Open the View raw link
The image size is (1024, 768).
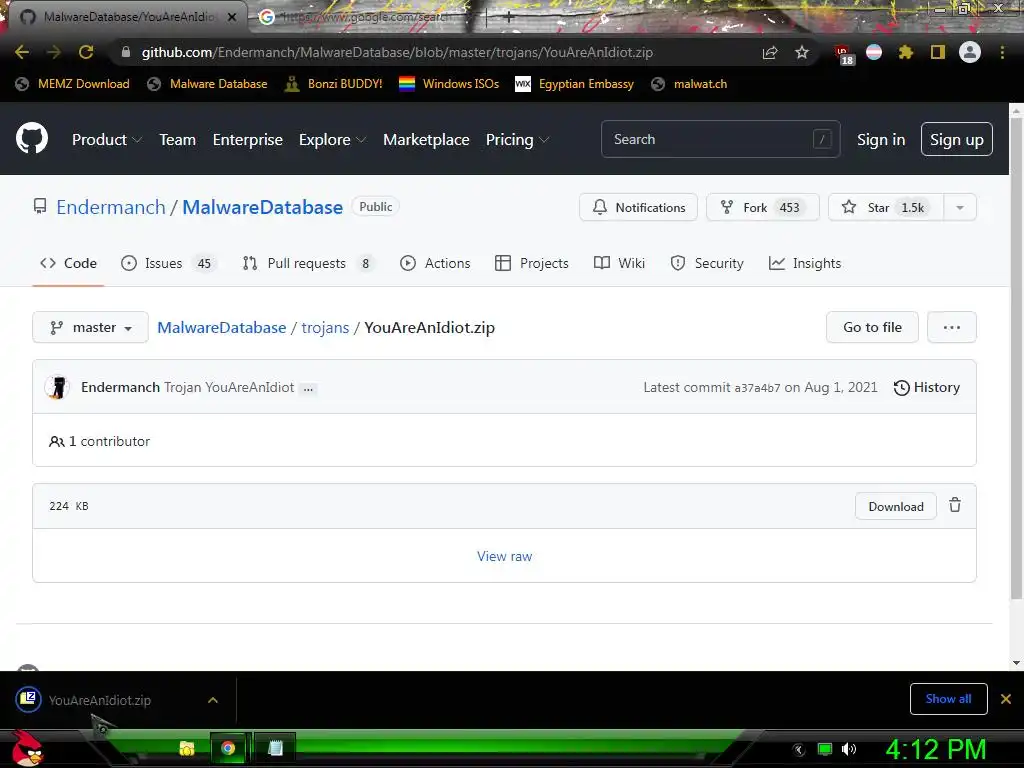(504, 556)
